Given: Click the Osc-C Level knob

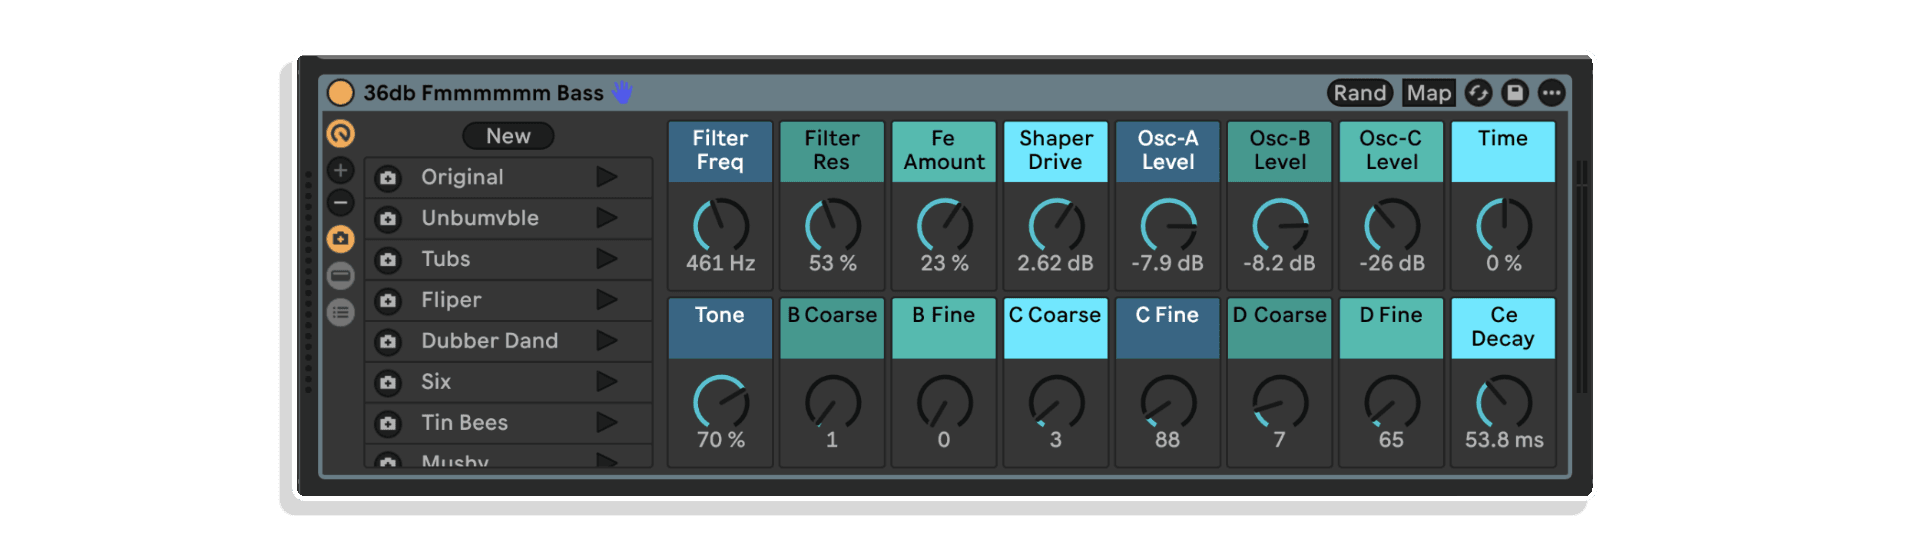Looking at the screenshot, I should 1393,225.
